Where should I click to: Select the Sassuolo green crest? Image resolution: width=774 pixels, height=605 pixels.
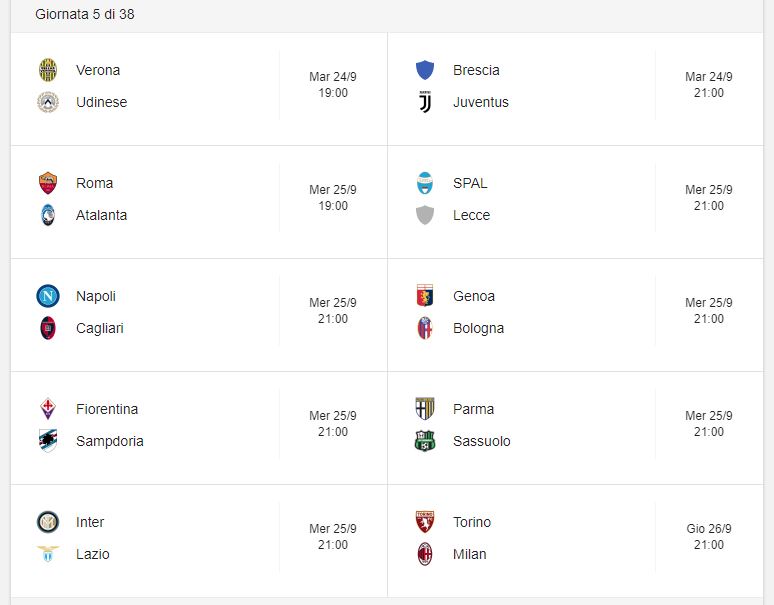pyautogui.click(x=425, y=441)
